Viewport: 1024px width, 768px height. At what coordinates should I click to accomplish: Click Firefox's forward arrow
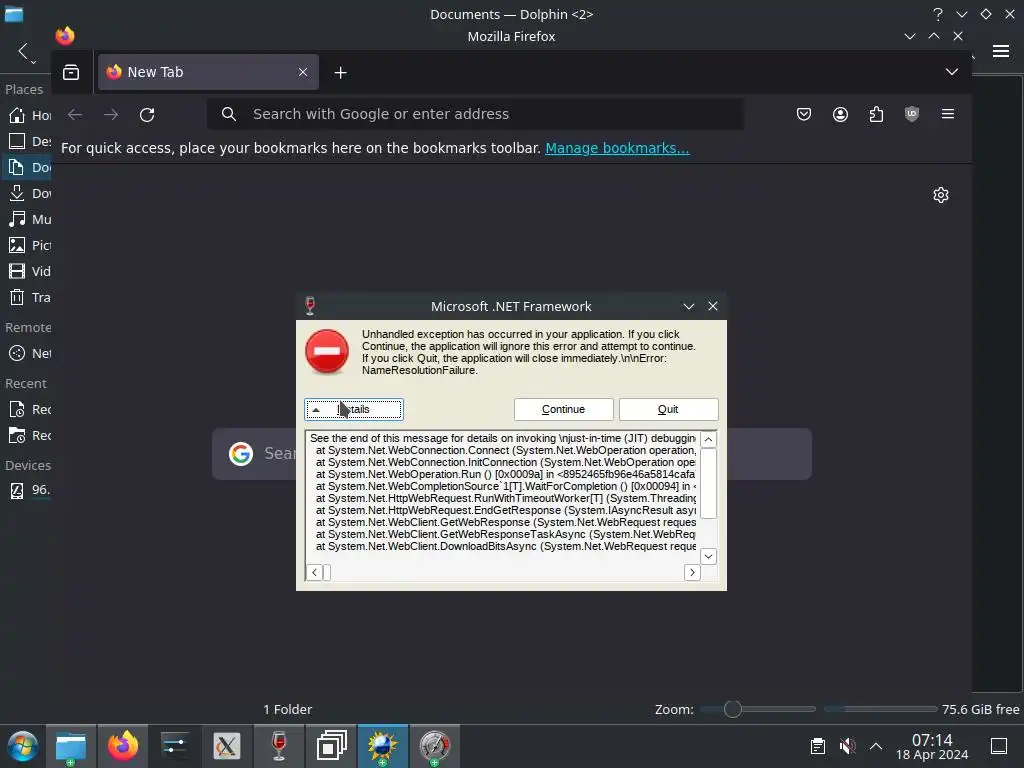point(111,115)
